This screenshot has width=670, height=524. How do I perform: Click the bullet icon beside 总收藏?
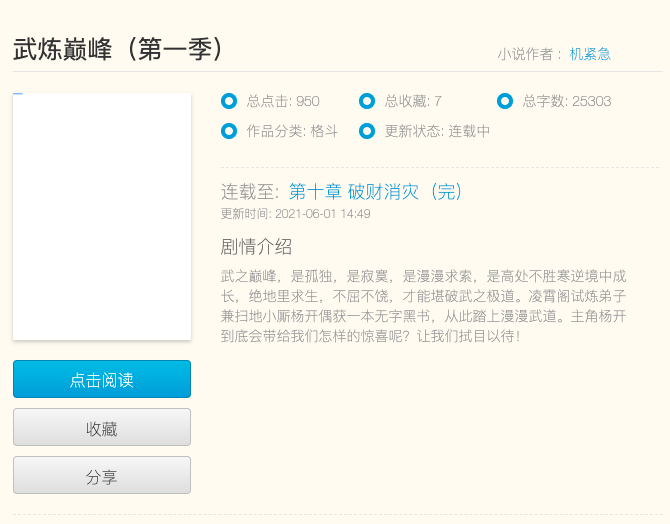click(x=367, y=101)
